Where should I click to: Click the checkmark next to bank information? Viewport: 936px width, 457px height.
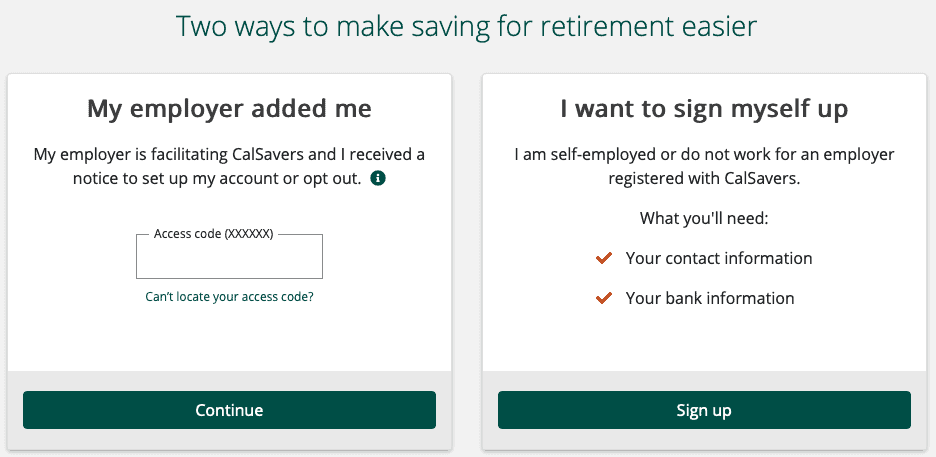(603, 298)
